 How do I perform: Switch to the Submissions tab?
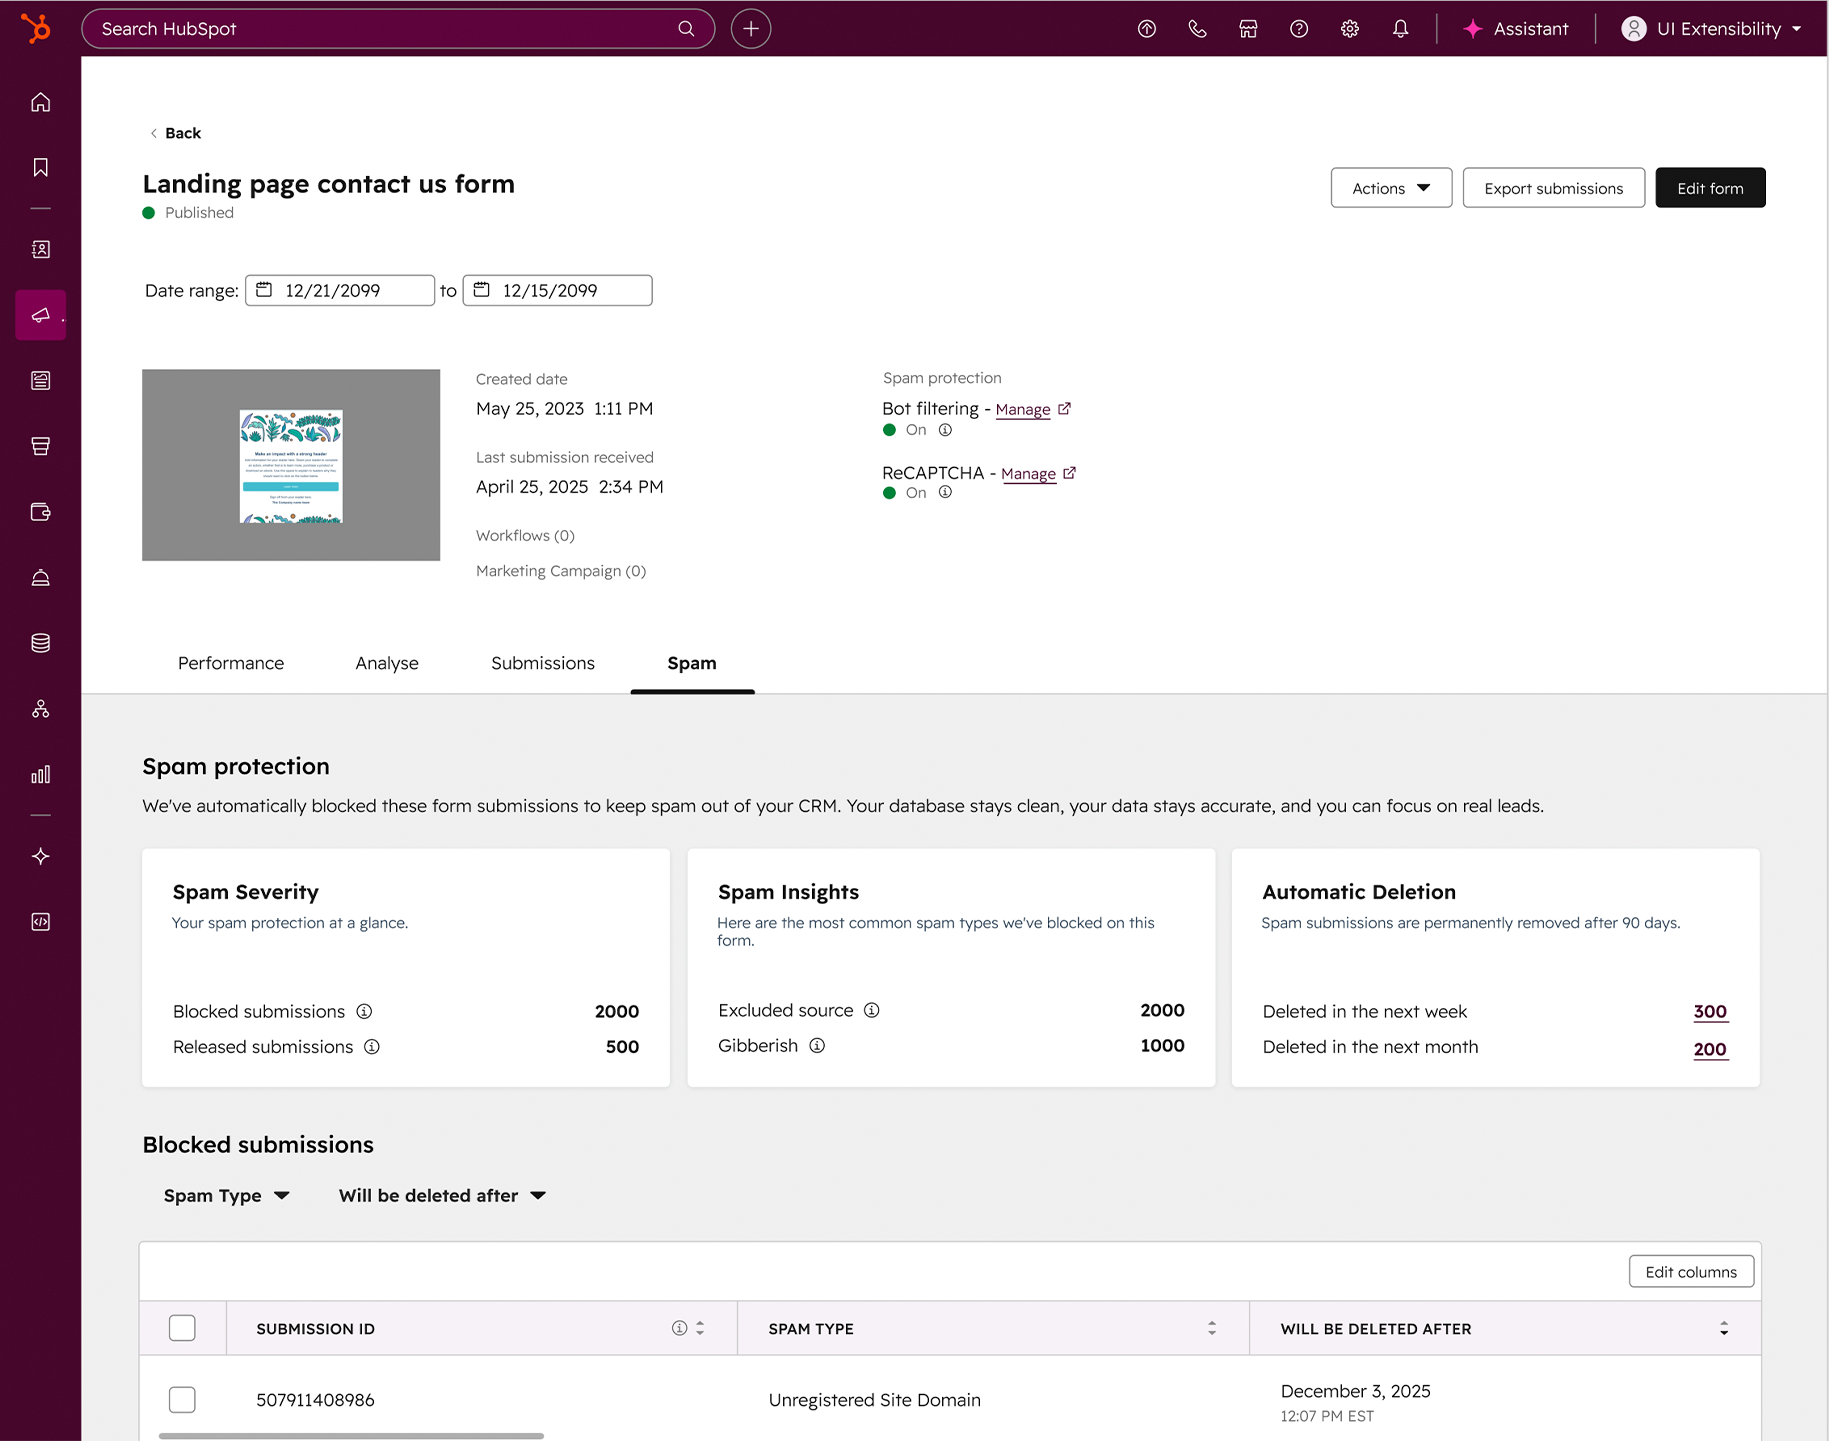click(x=543, y=663)
